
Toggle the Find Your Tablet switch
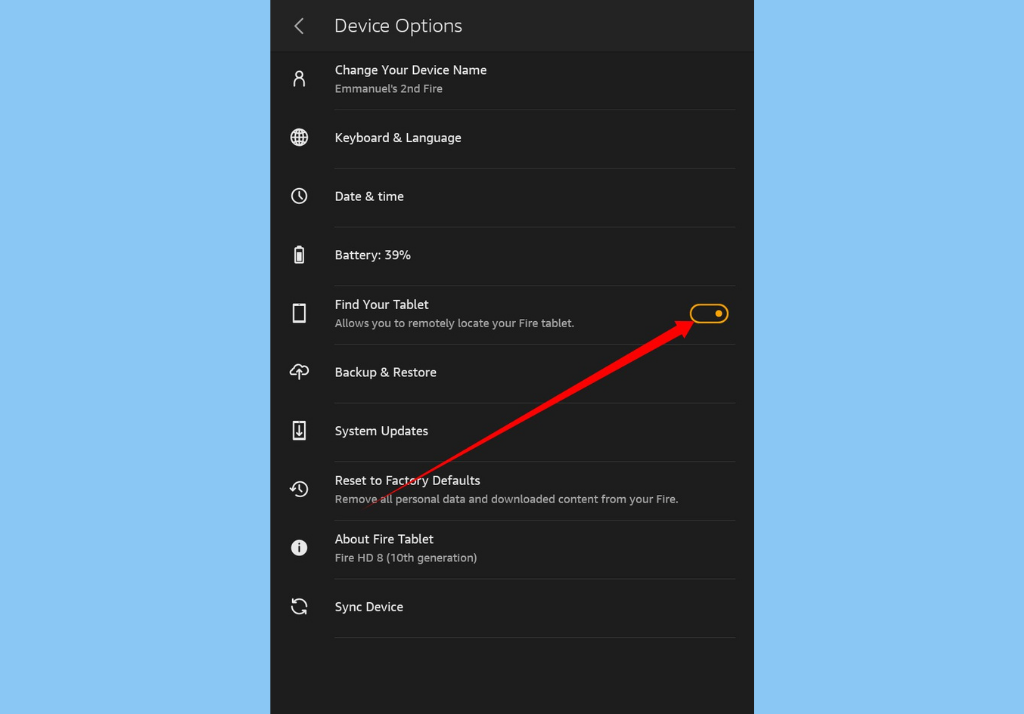click(709, 314)
